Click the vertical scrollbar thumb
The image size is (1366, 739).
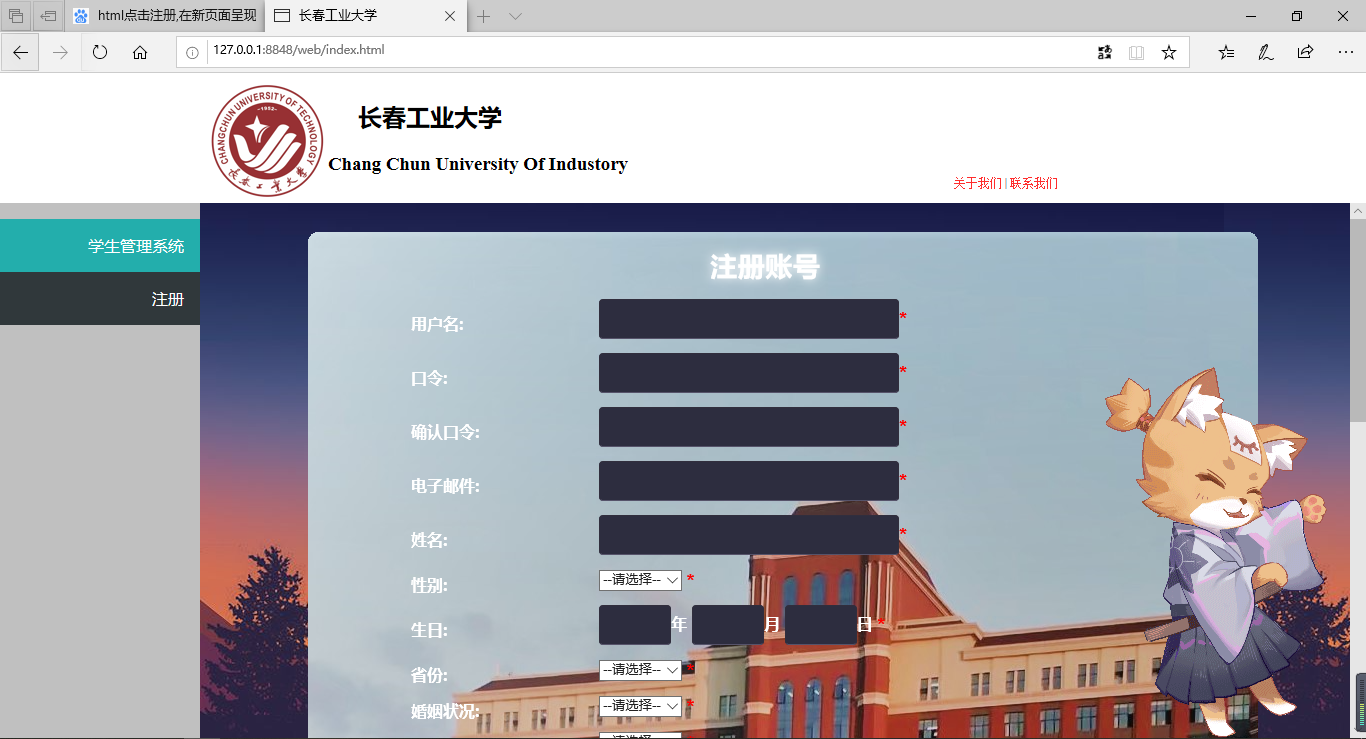coord(1358,320)
